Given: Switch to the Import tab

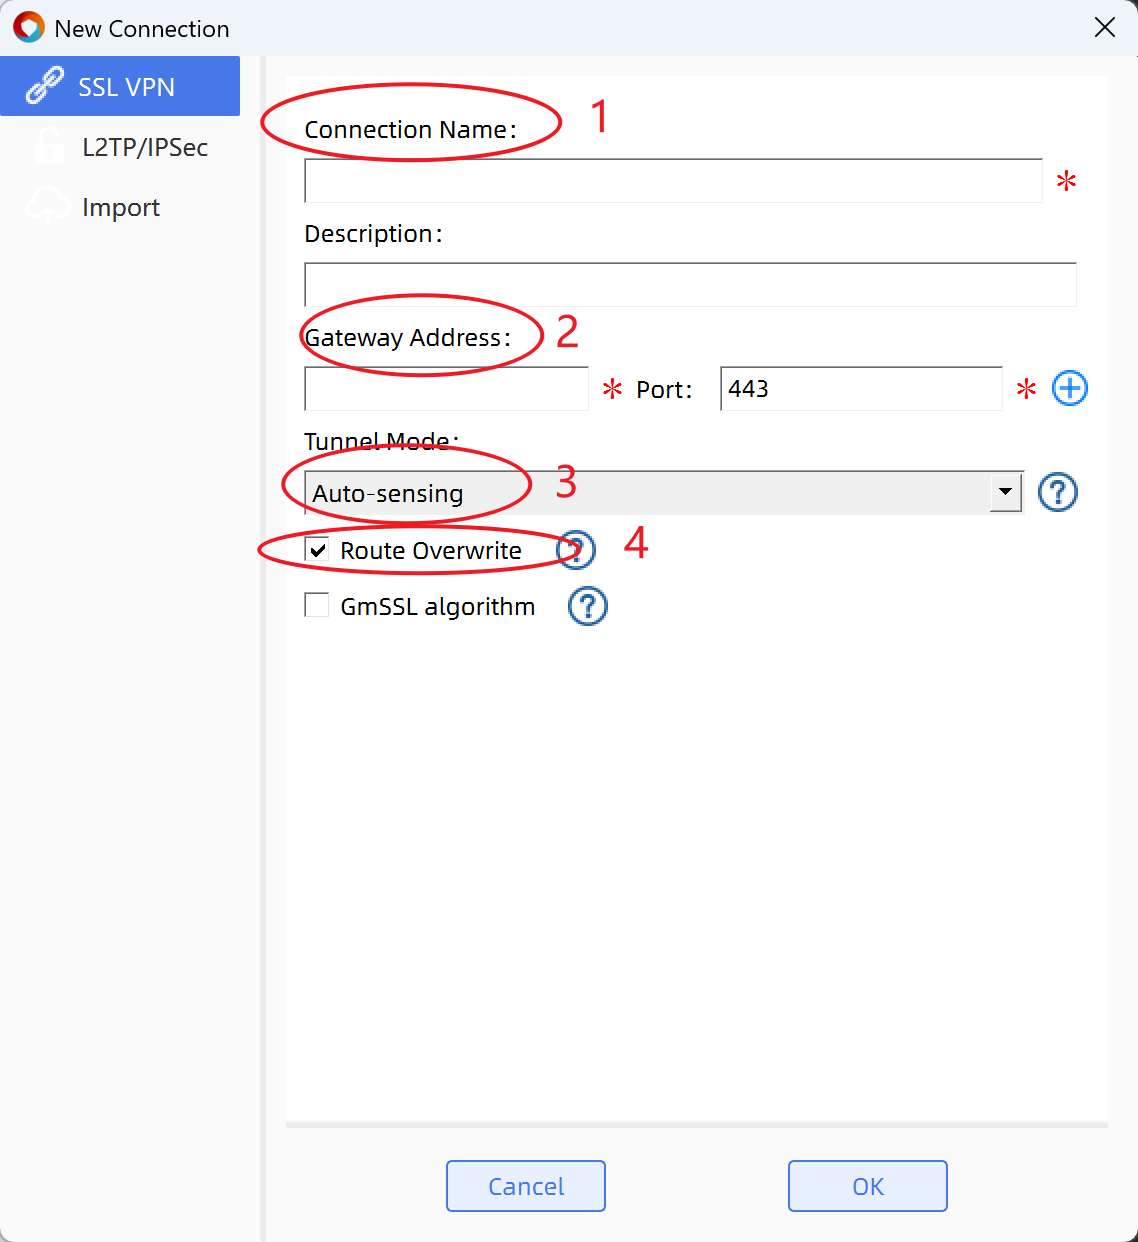Looking at the screenshot, I should [x=120, y=207].
